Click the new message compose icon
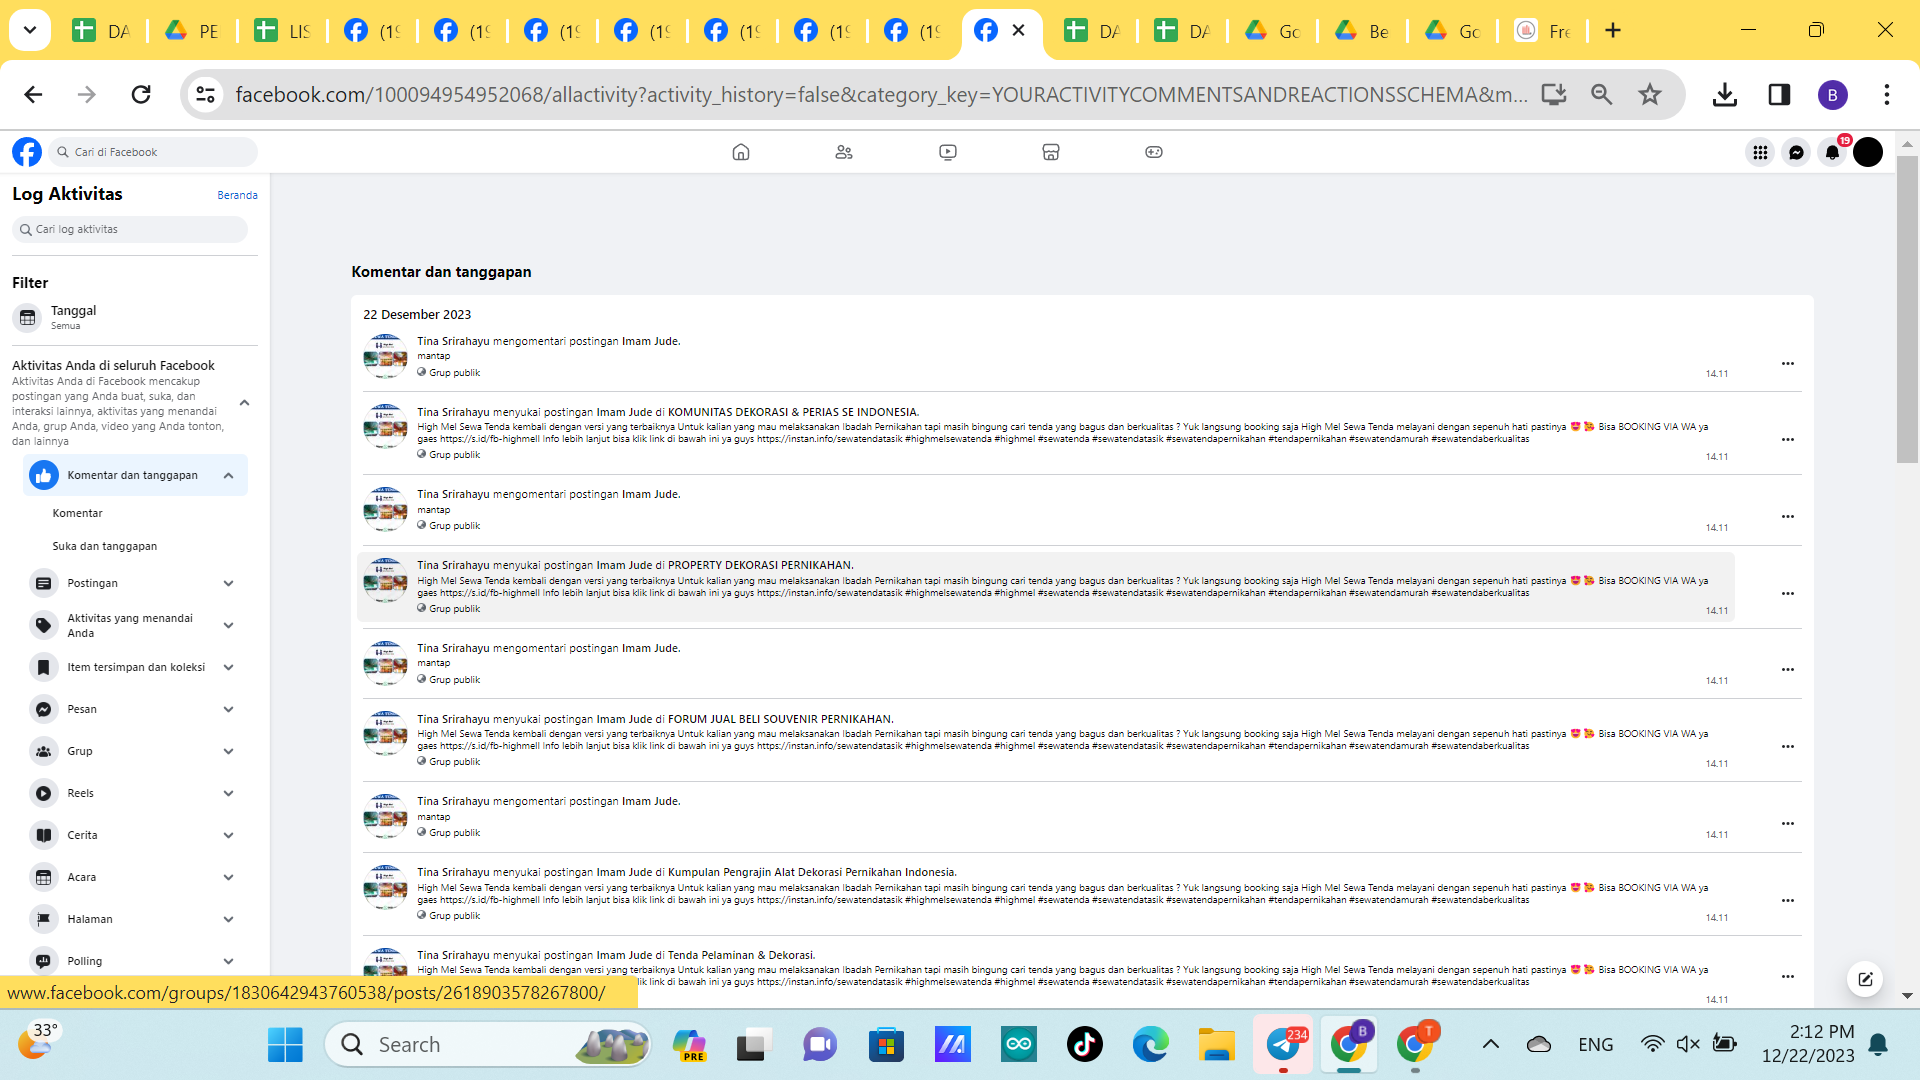This screenshot has height=1080, width=1920. [x=1865, y=979]
